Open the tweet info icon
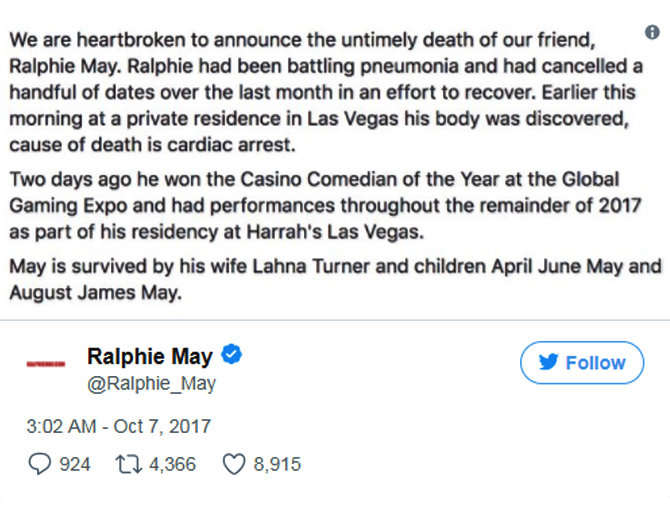The image size is (670, 521). pyautogui.click(x=652, y=32)
